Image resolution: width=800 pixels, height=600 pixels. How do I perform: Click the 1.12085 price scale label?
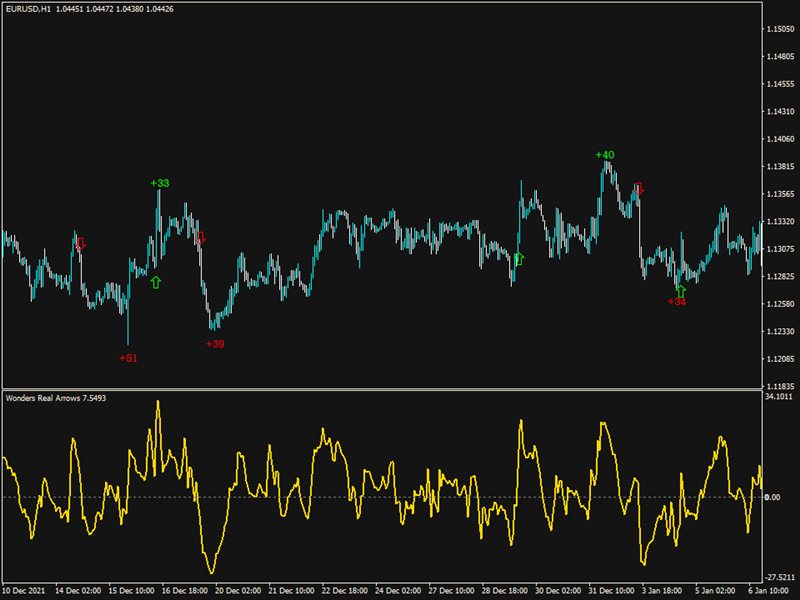tap(781, 359)
